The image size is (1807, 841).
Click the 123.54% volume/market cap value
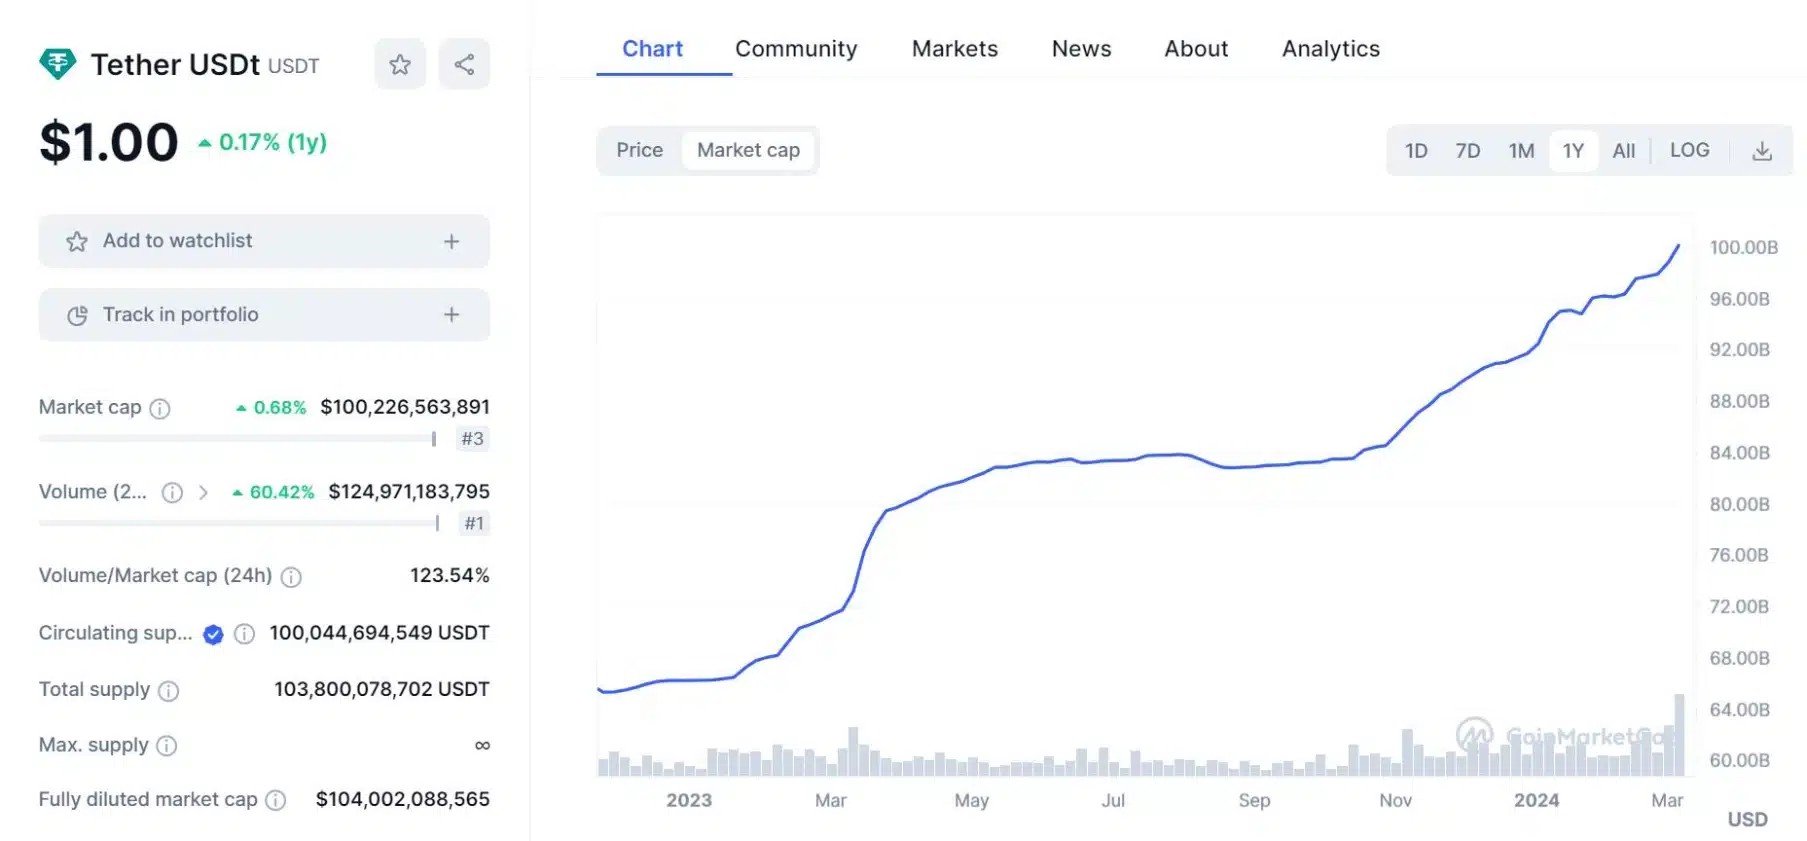pyautogui.click(x=450, y=576)
